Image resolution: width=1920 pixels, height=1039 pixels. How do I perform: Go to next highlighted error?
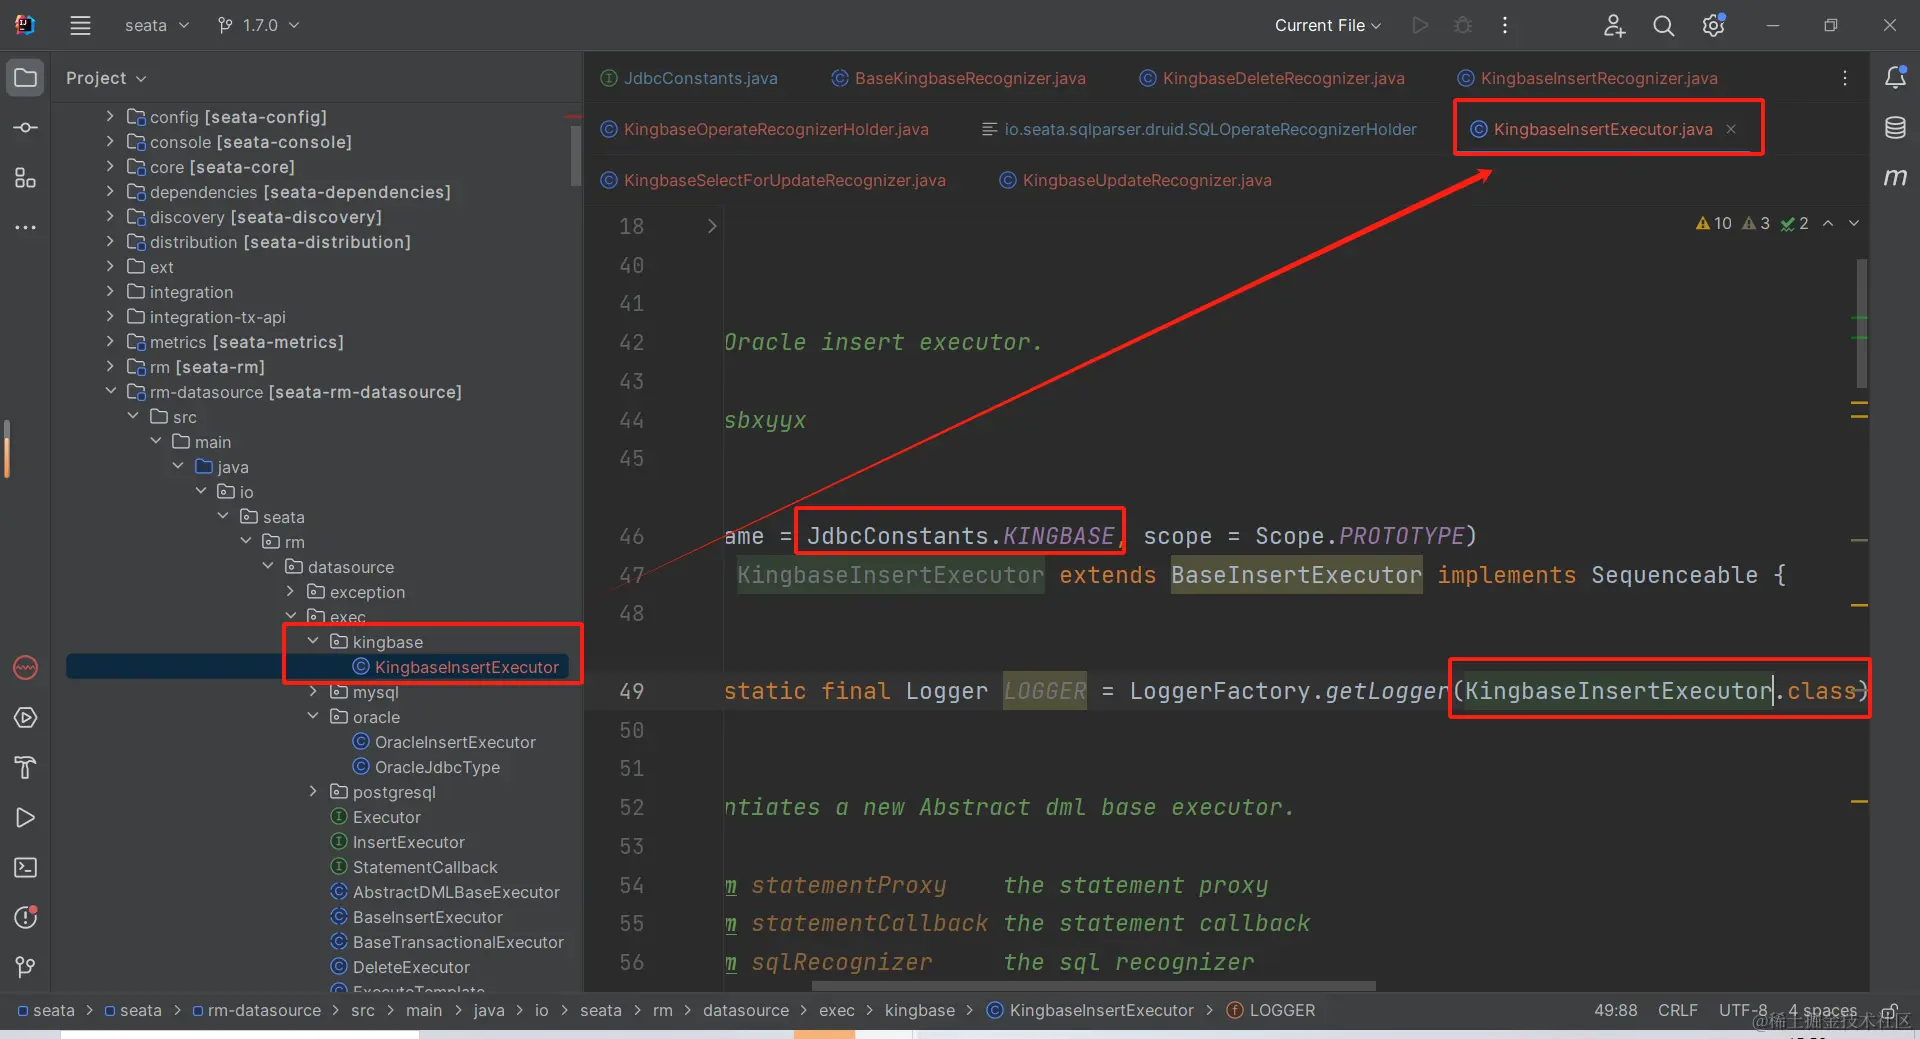click(1854, 223)
